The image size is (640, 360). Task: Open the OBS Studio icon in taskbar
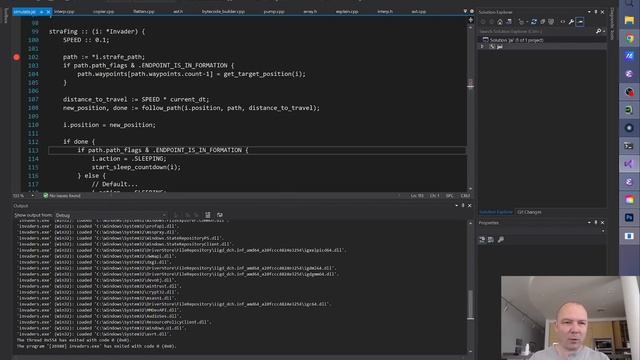[x=629, y=128]
